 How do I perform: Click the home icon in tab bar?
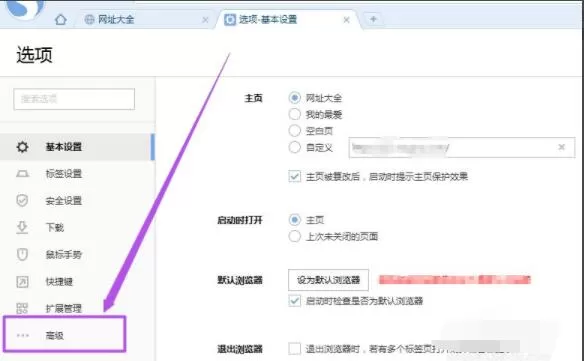coord(61,19)
